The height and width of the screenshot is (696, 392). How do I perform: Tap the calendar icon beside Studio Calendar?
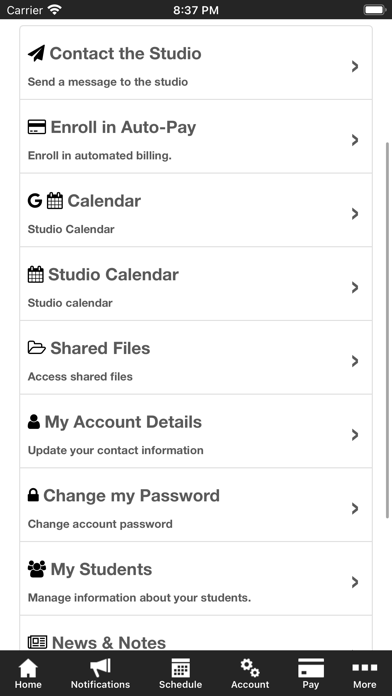point(36,275)
